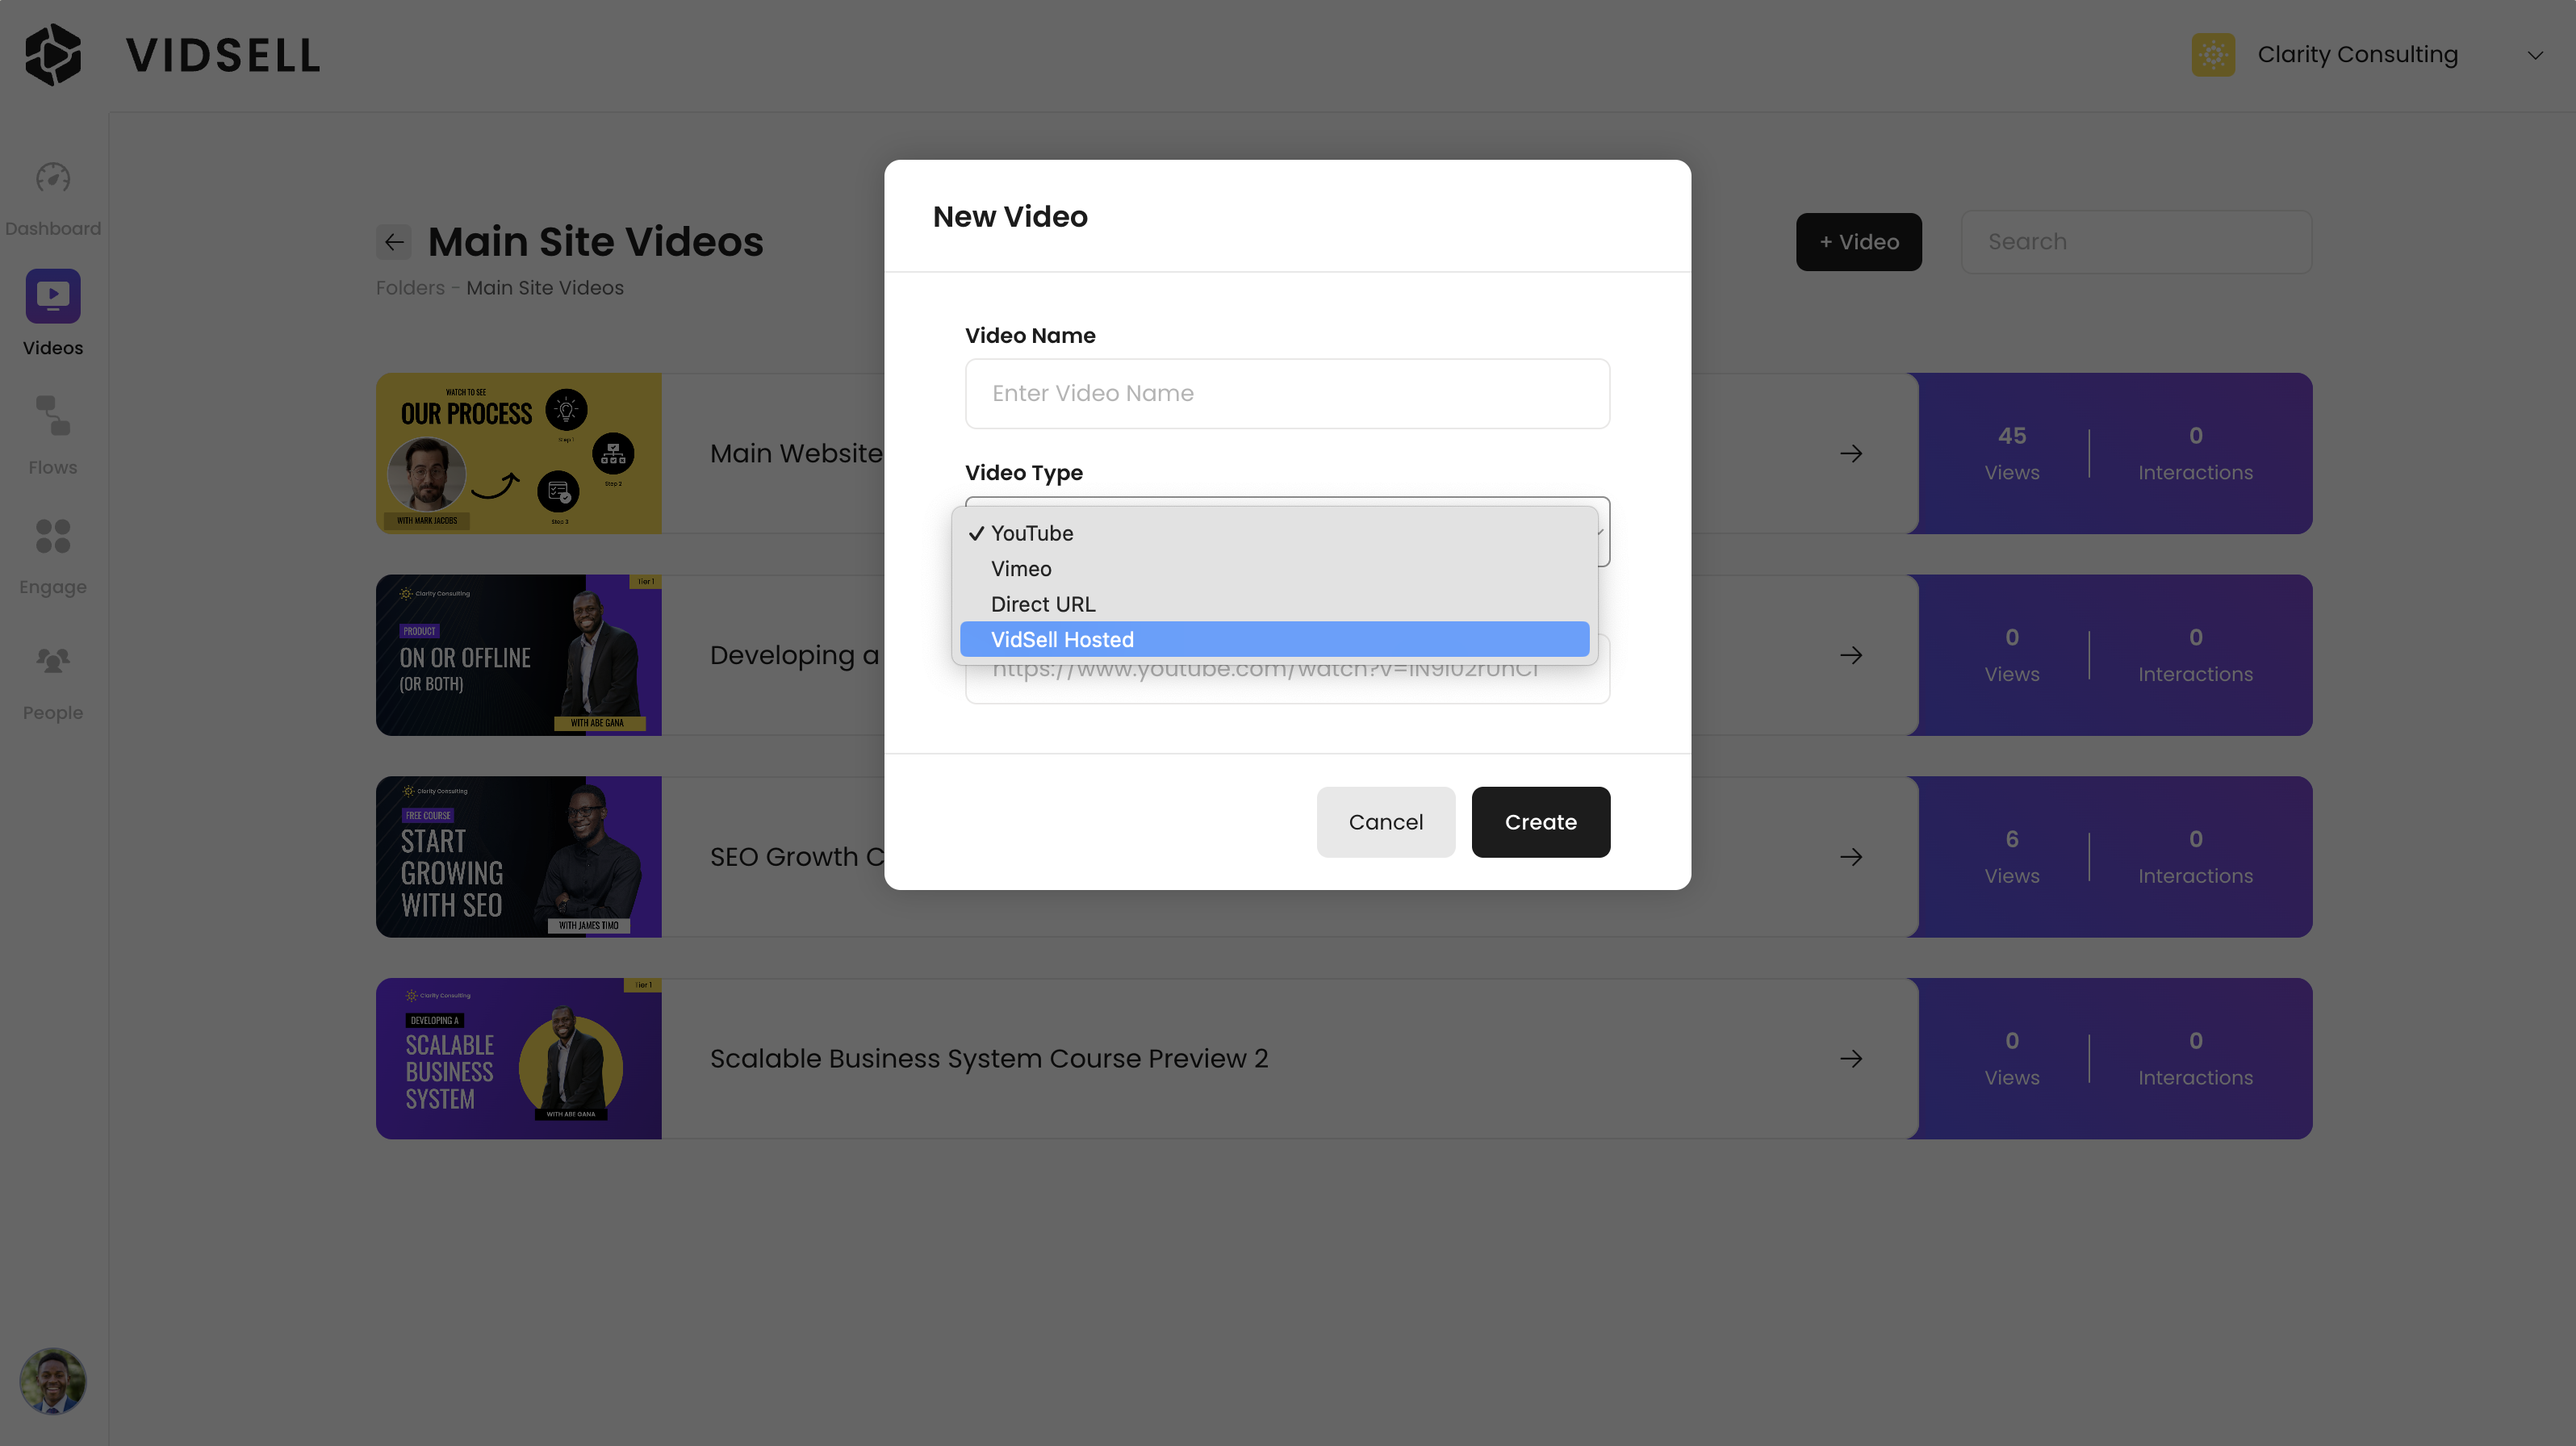Viewport: 2576px width, 1446px height.
Task: Click the Create button
Action: [1540, 822]
